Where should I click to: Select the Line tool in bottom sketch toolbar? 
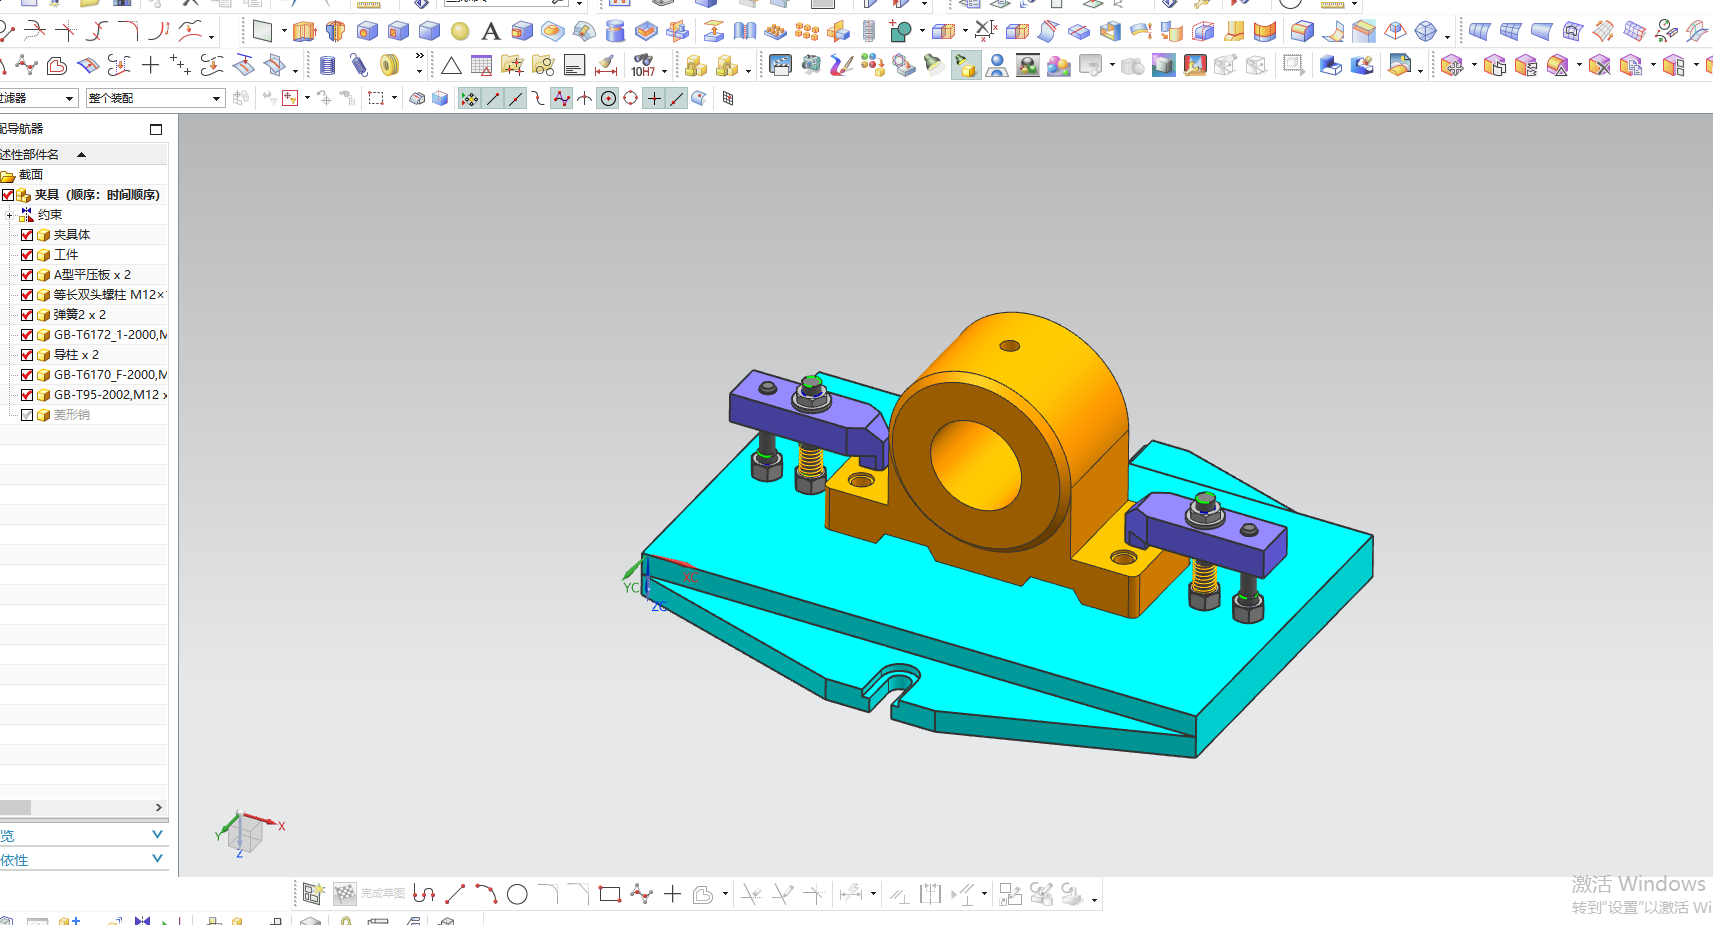tap(455, 894)
